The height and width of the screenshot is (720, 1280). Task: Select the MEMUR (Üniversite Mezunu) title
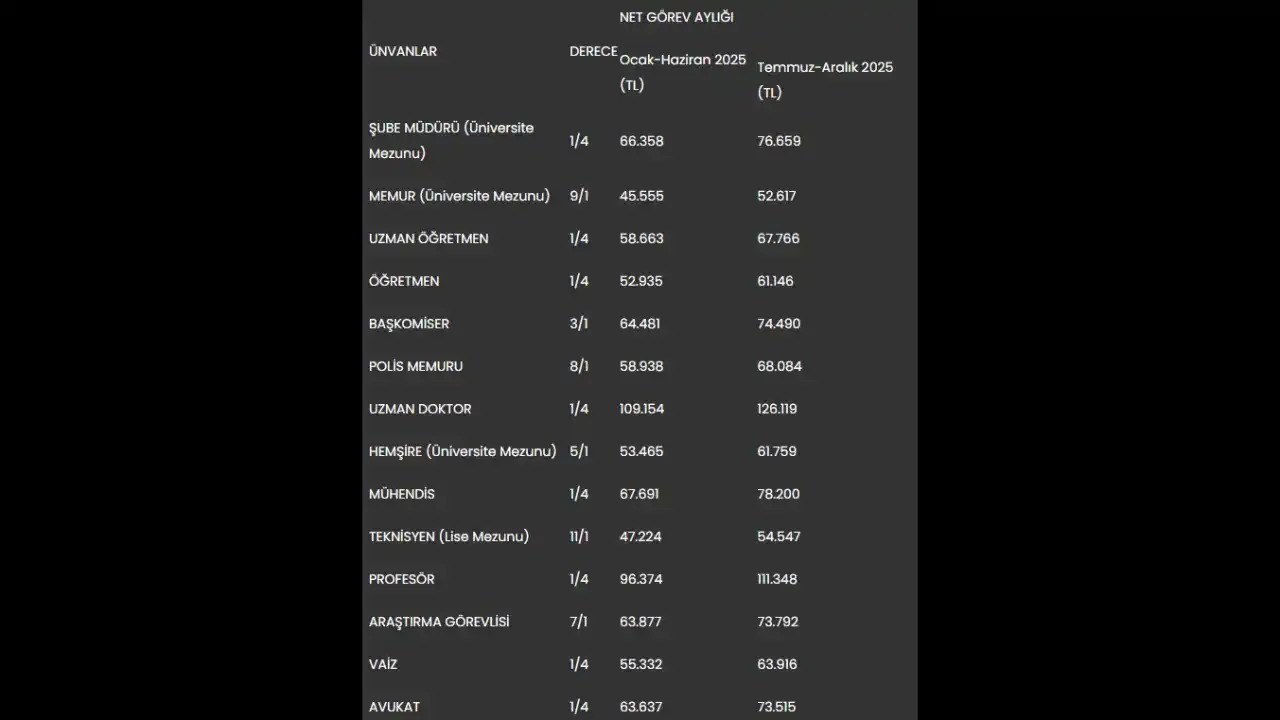point(459,196)
